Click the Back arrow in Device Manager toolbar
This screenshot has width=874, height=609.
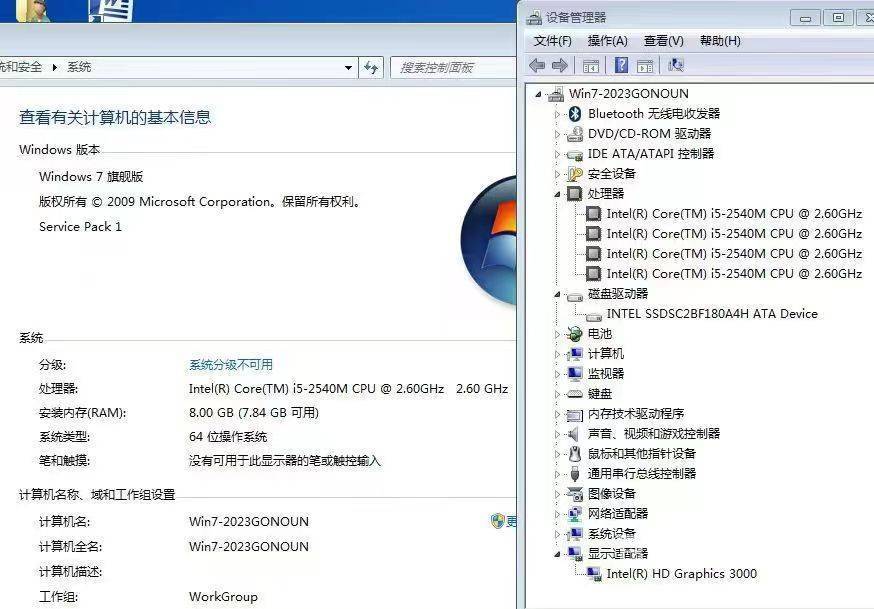coord(537,66)
